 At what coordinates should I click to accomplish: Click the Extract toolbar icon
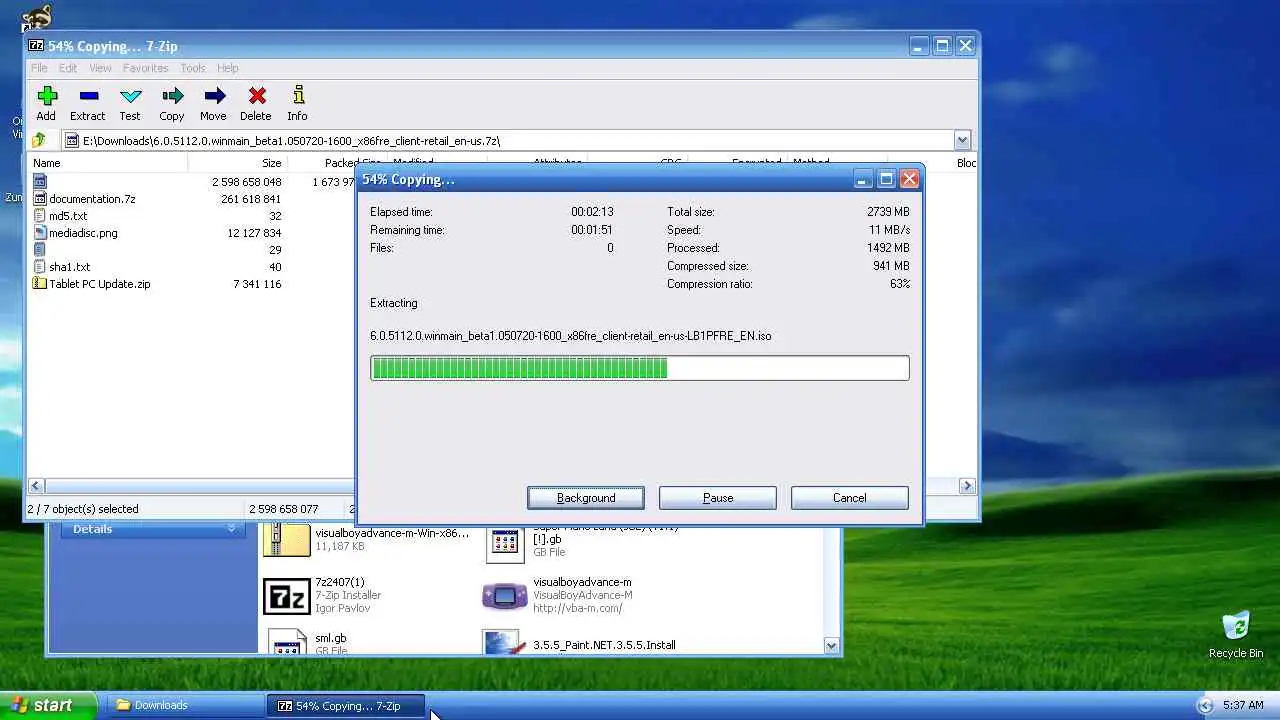coord(88,96)
